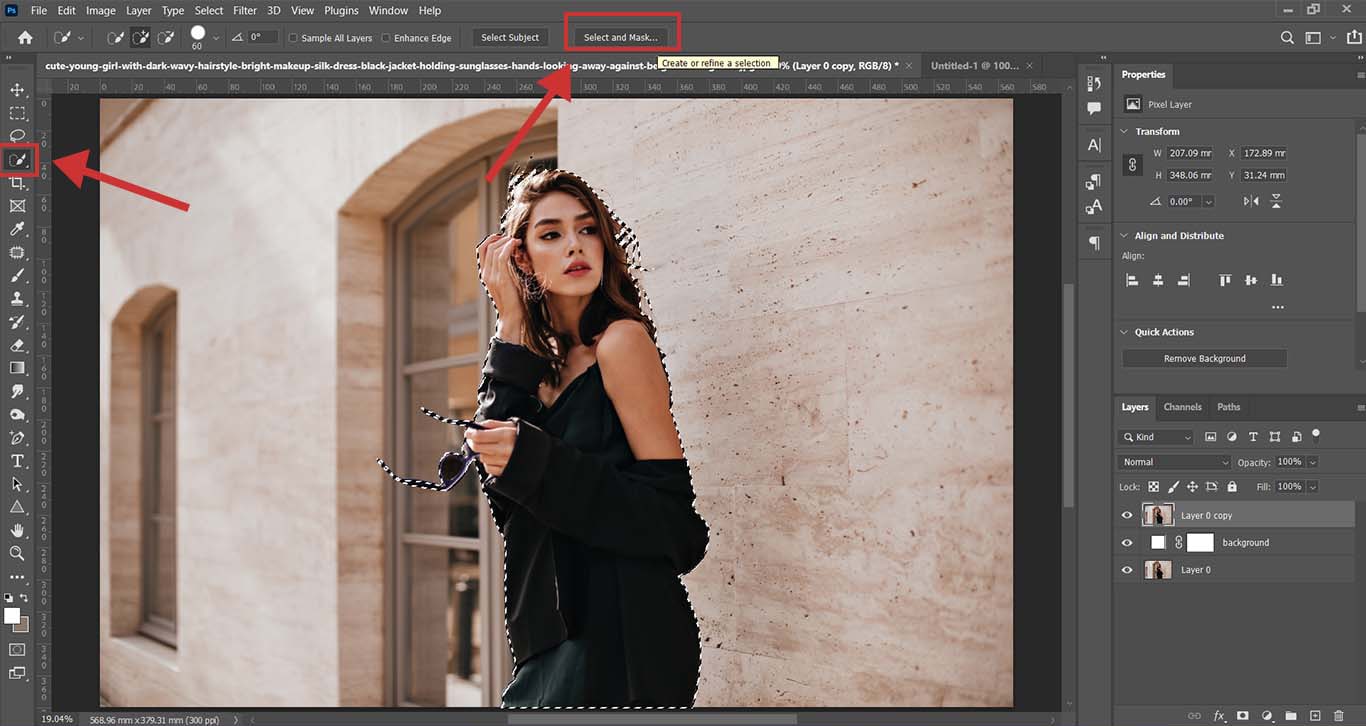Switch to the Paths tab
This screenshot has width=1366, height=726.
click(1229, 407)
